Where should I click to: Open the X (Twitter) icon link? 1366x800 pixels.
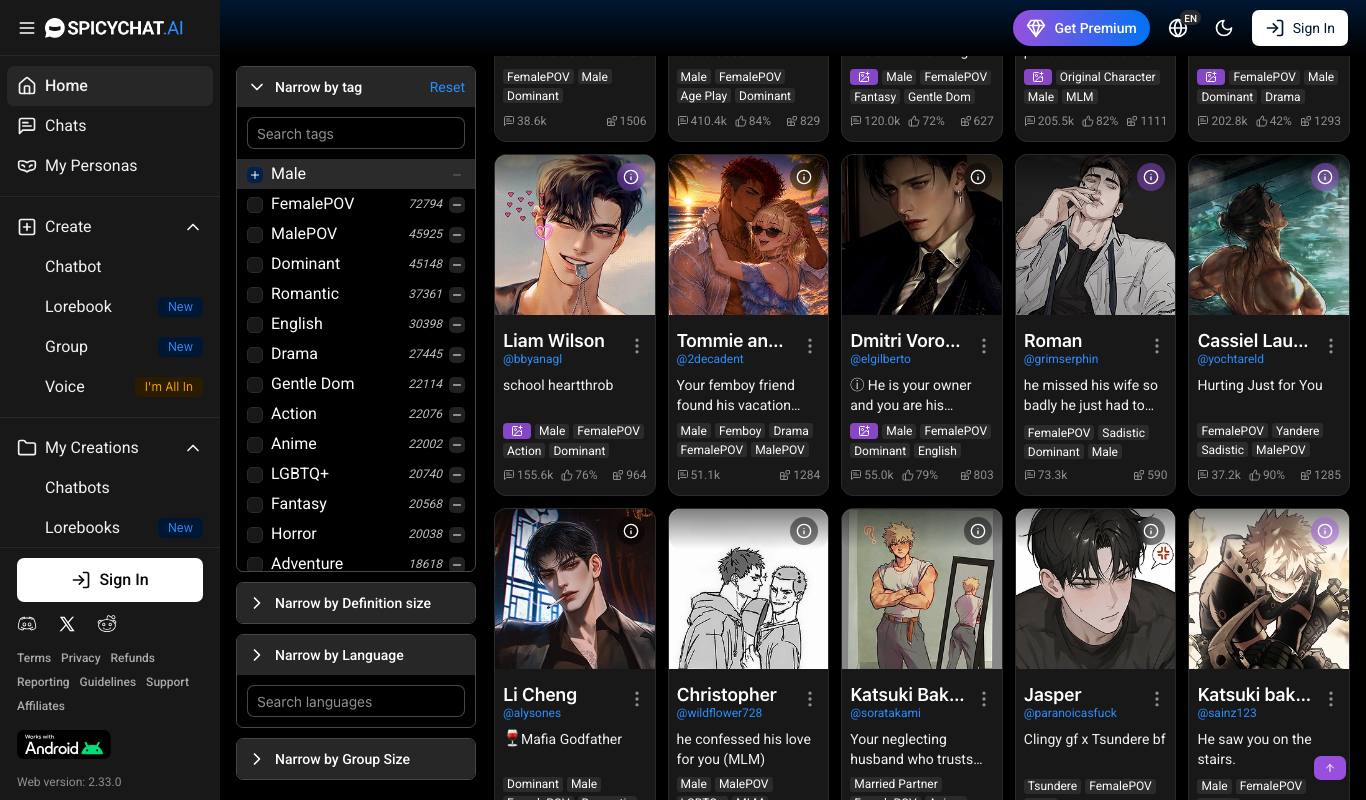coord(67,624)
